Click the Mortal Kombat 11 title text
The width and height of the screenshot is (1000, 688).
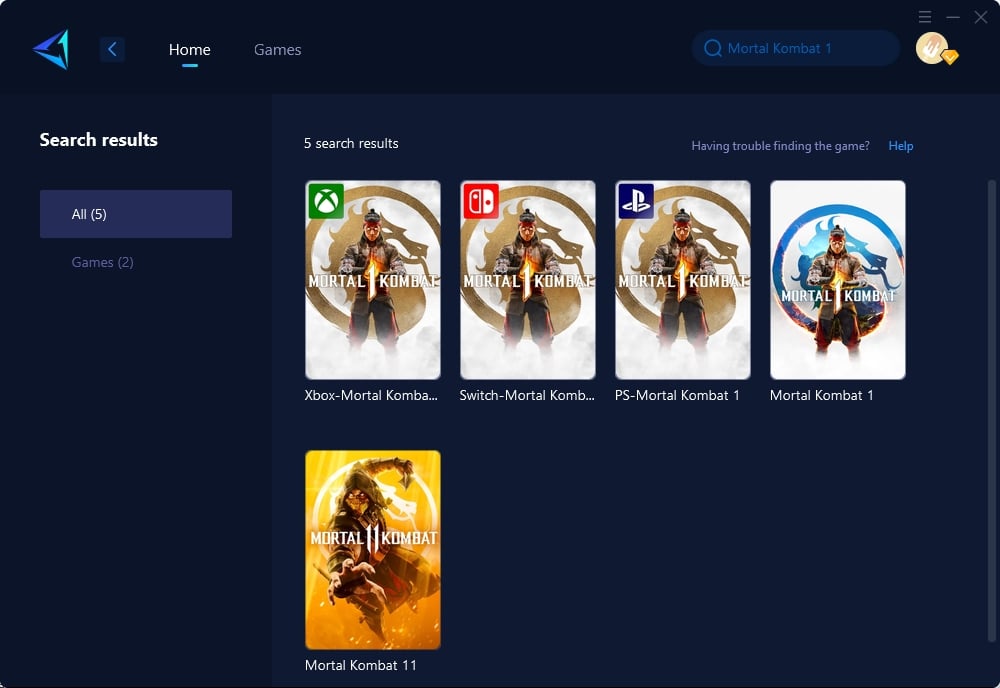[x=361, y=666]
